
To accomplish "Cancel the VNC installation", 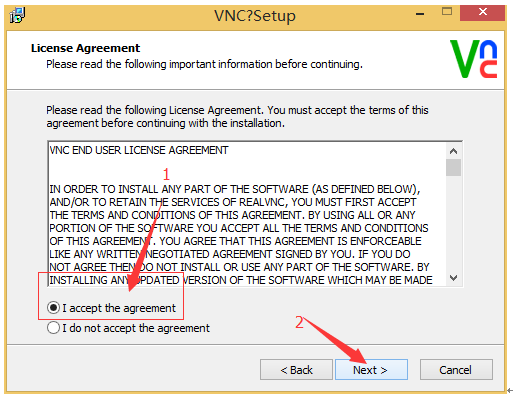I will click(456, 369).
